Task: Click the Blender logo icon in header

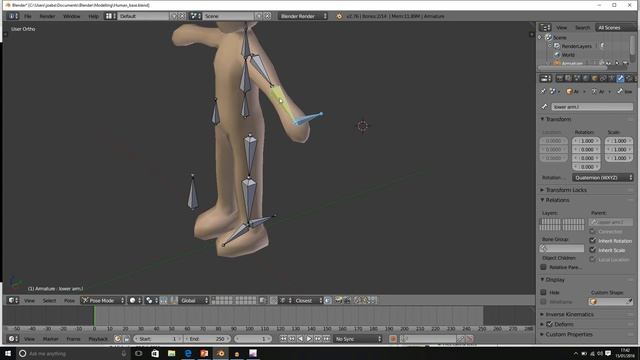Action: point(339,16)
